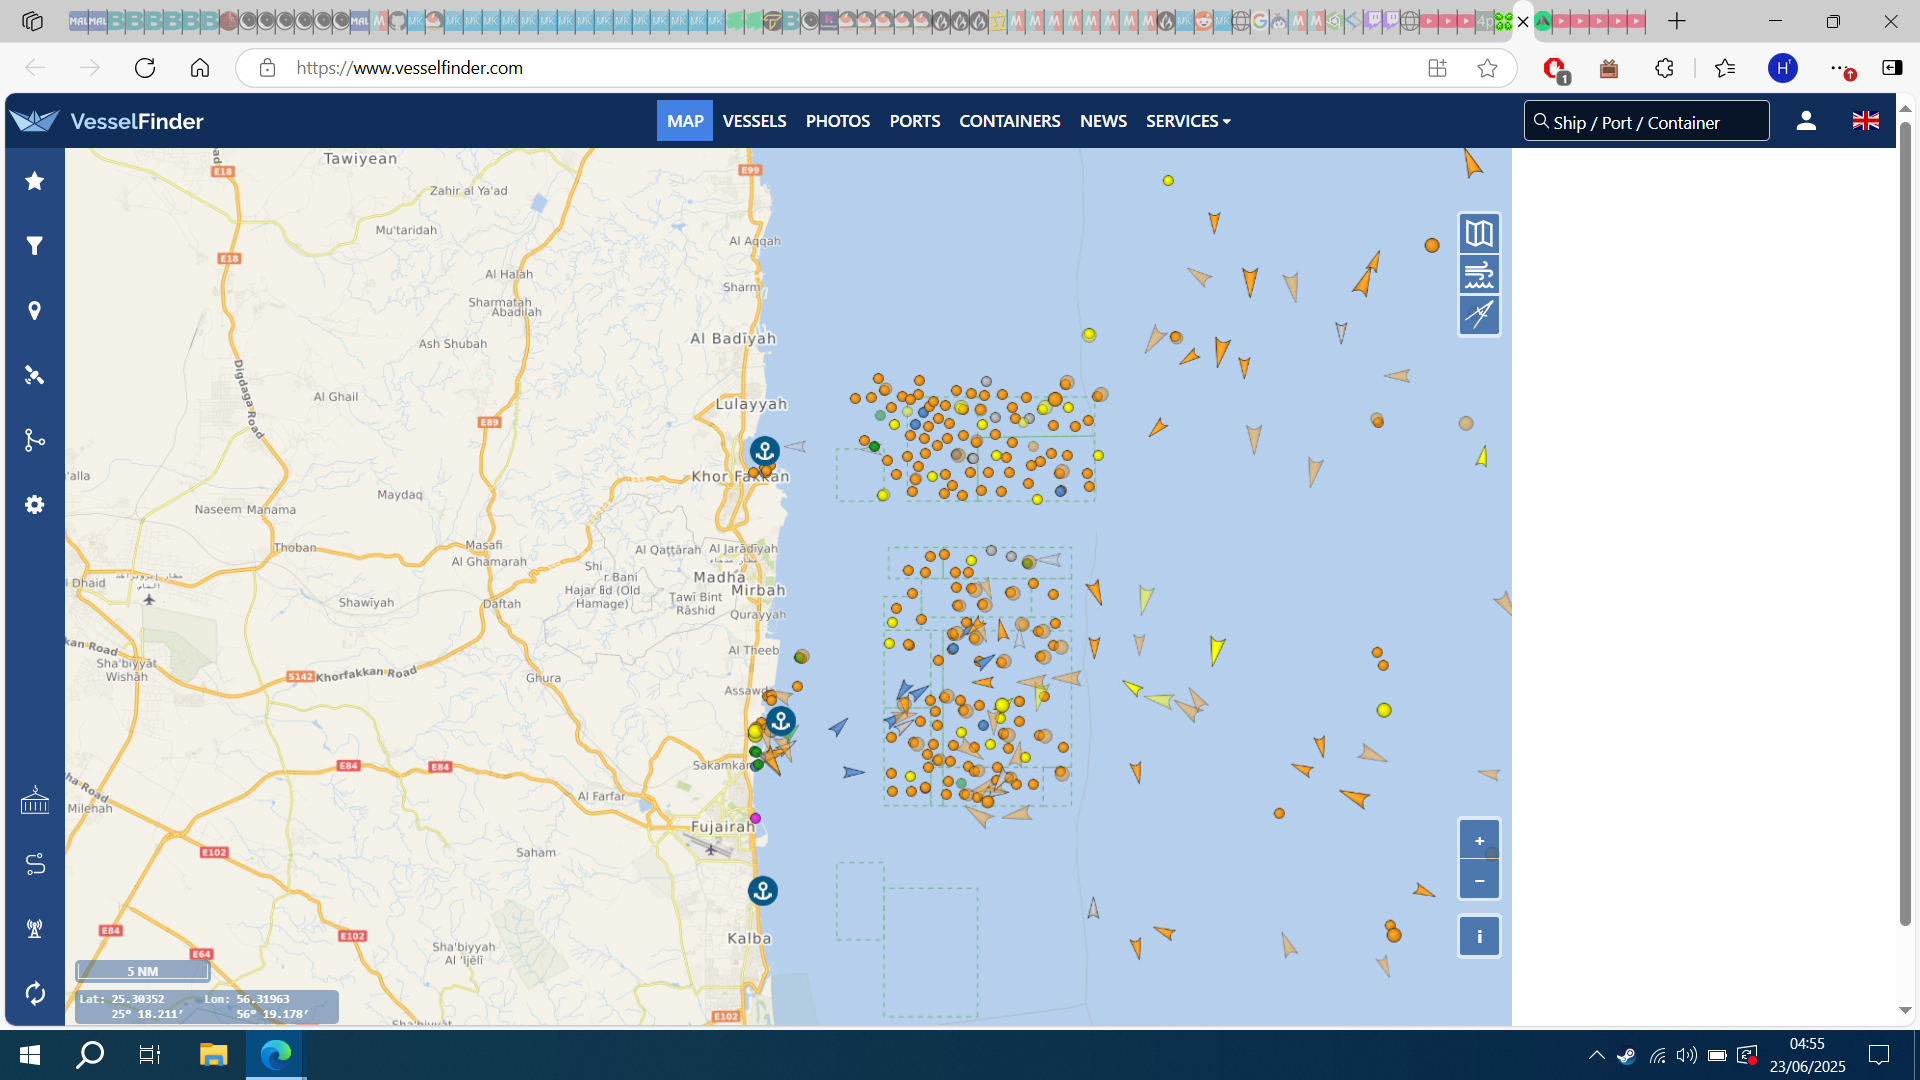Open the PHOTOS menu item
1920x1080 pixels.
[x=838, y=121]
